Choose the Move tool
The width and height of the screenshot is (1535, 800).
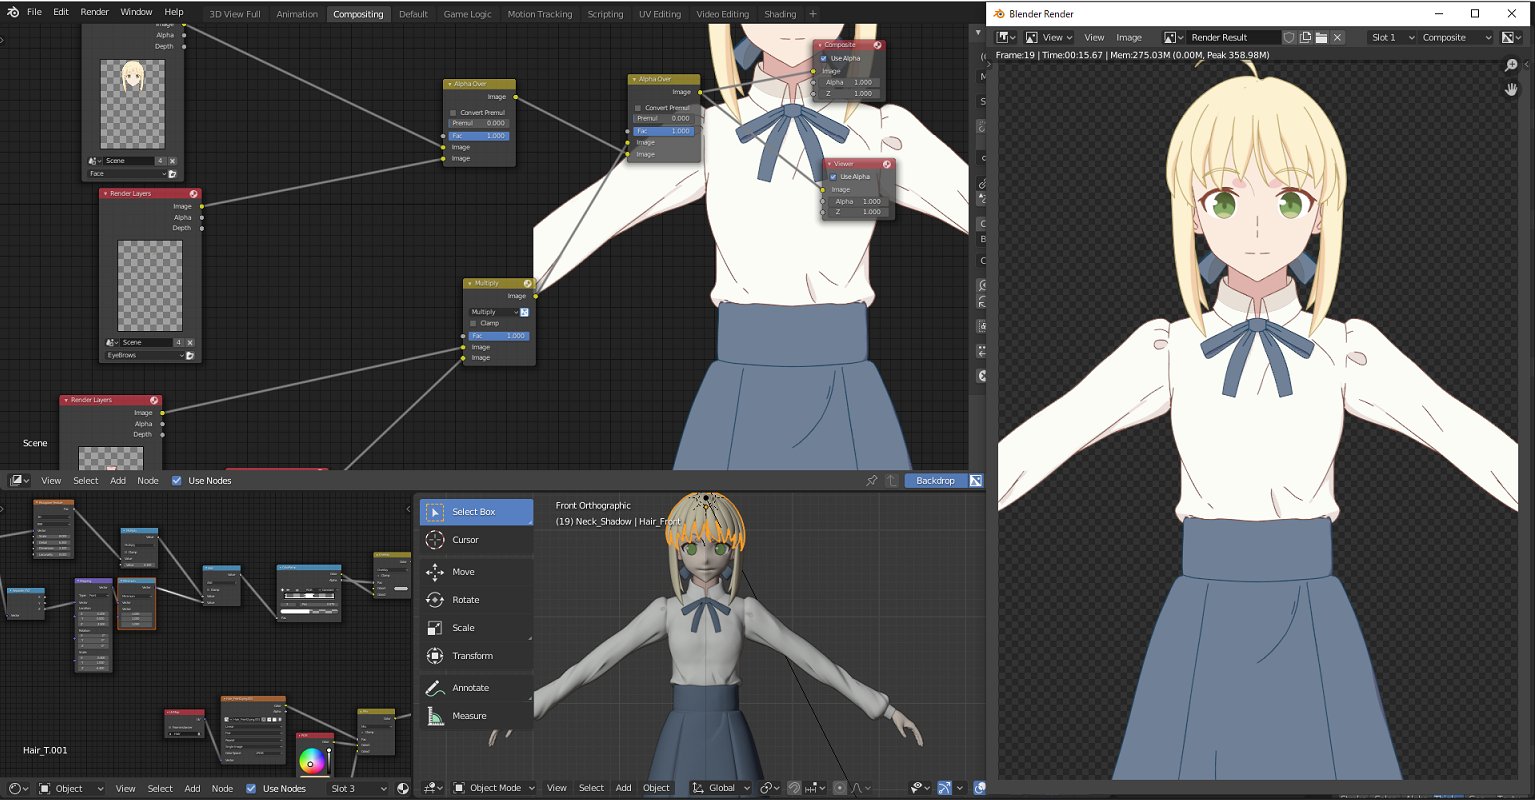476,572
